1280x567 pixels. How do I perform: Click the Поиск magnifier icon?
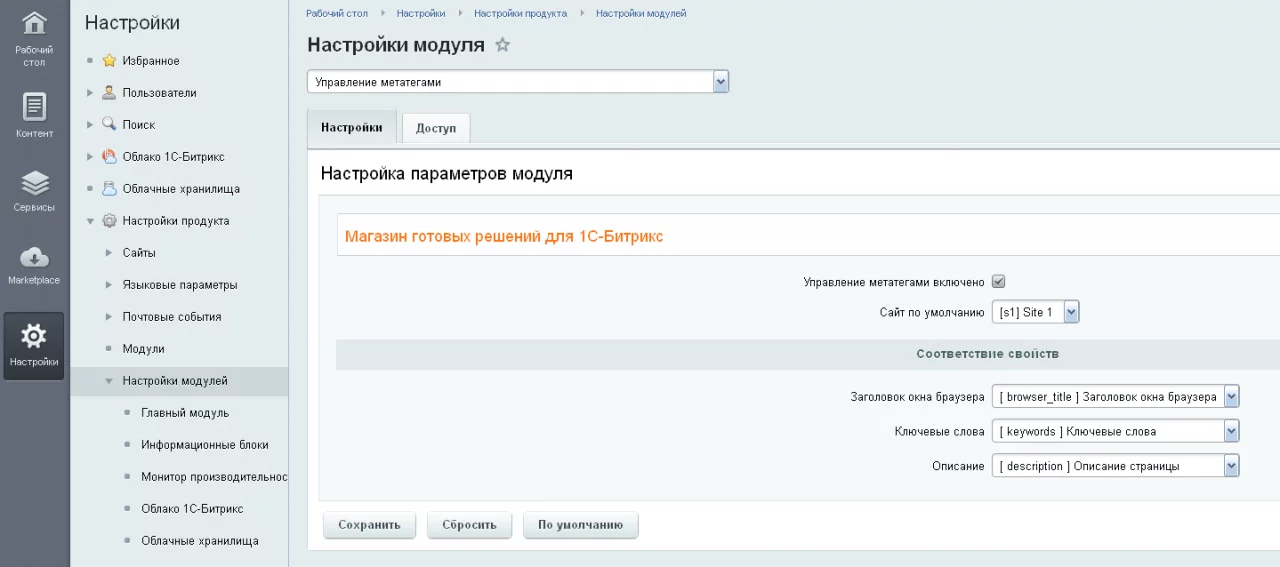click(x=110, y=125)
